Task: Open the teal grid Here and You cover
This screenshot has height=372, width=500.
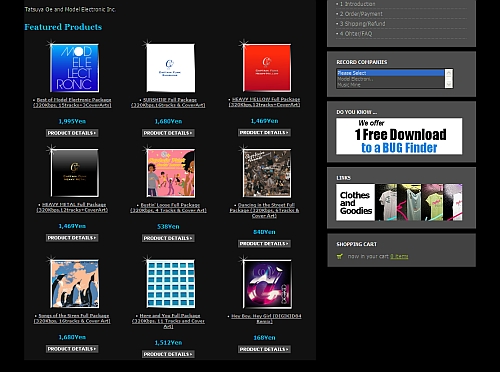Action: coord(171,284)
